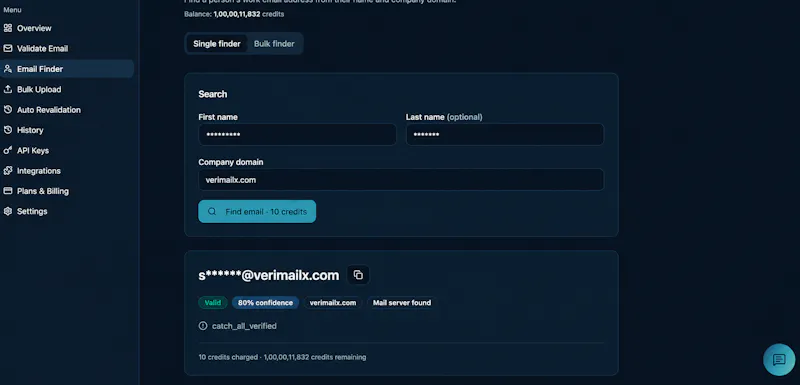Click the Email Finder person icon

click(8, 69)
